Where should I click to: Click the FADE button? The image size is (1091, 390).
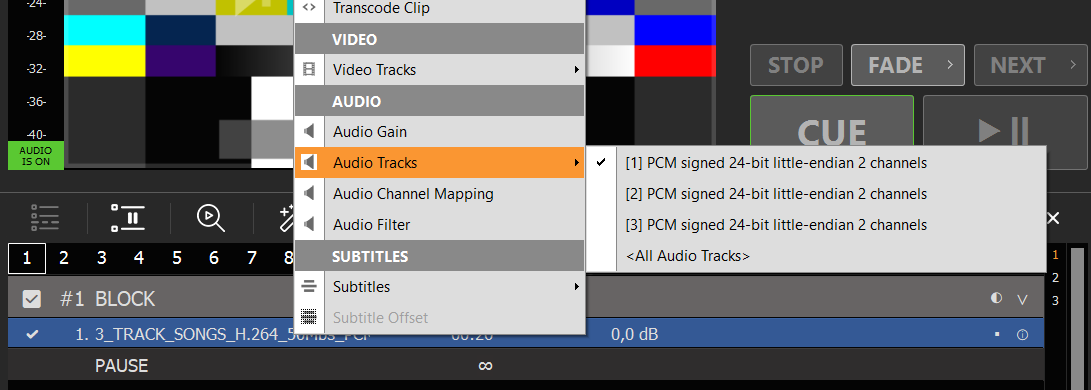908,65
